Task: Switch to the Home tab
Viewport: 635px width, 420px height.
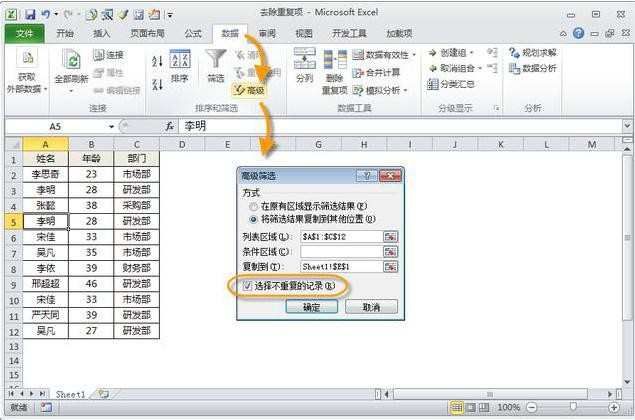Action: coord(65,33)
